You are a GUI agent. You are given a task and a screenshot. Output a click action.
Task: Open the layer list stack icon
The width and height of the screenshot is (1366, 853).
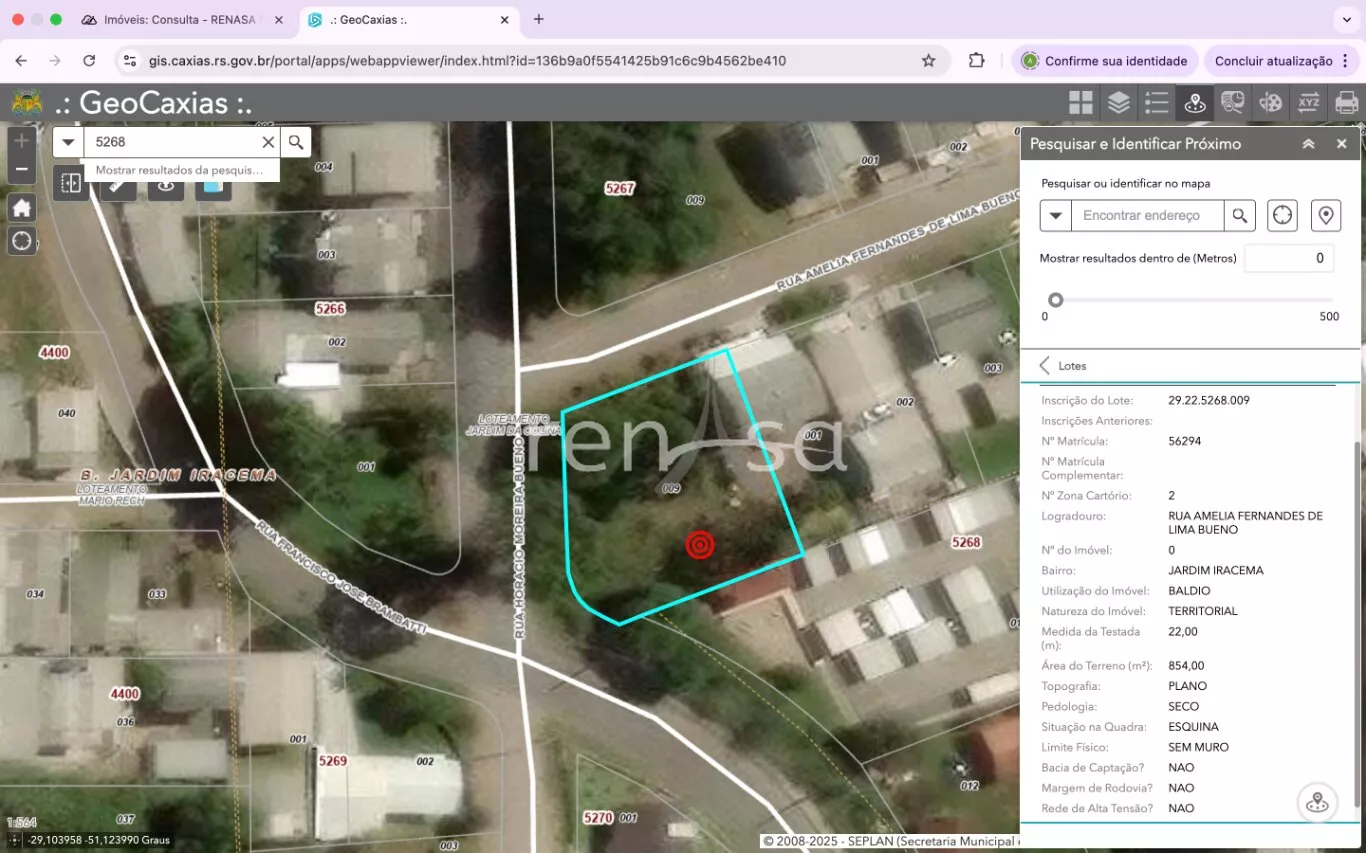click(x=1118, y=102)
